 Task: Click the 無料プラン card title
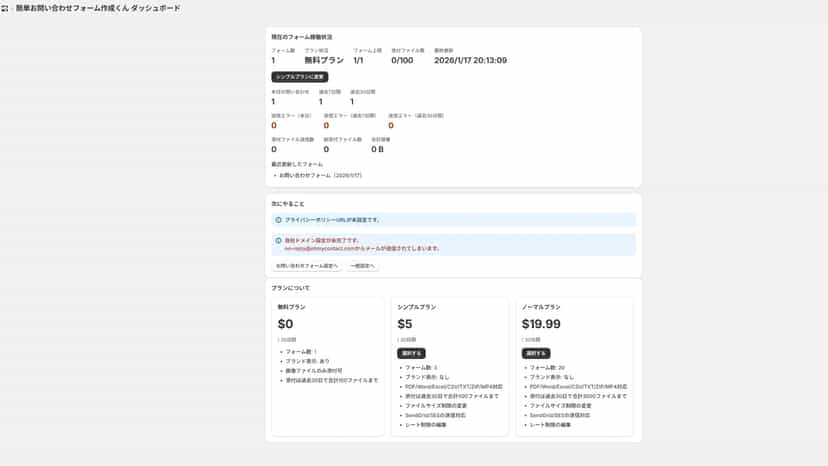(291, 307)
